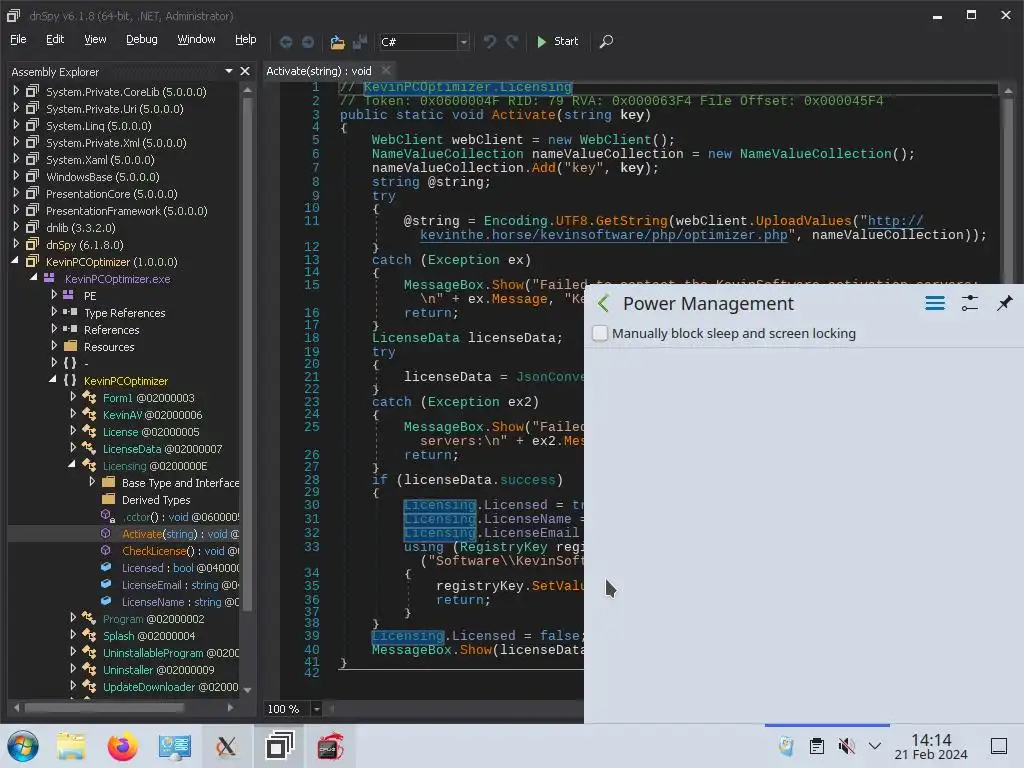The height and width of the screenshot is (768, 1024).
Task: Open a file using the folder toolbar icon
Action: point(337,42)
